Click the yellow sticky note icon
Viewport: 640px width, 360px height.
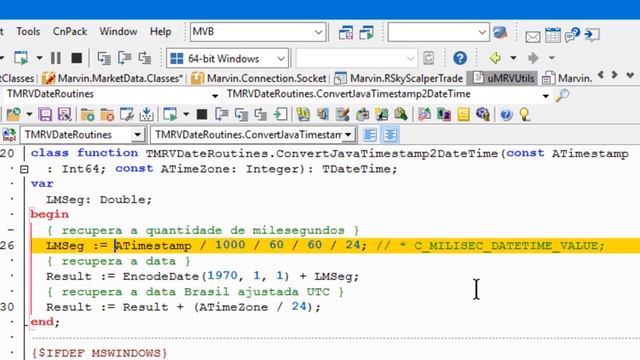(463, 115)
